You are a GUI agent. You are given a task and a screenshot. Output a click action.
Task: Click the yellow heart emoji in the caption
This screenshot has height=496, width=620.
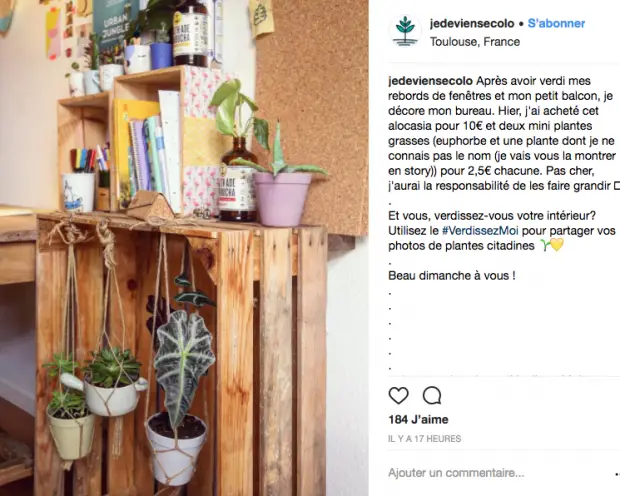click(557, 245)
